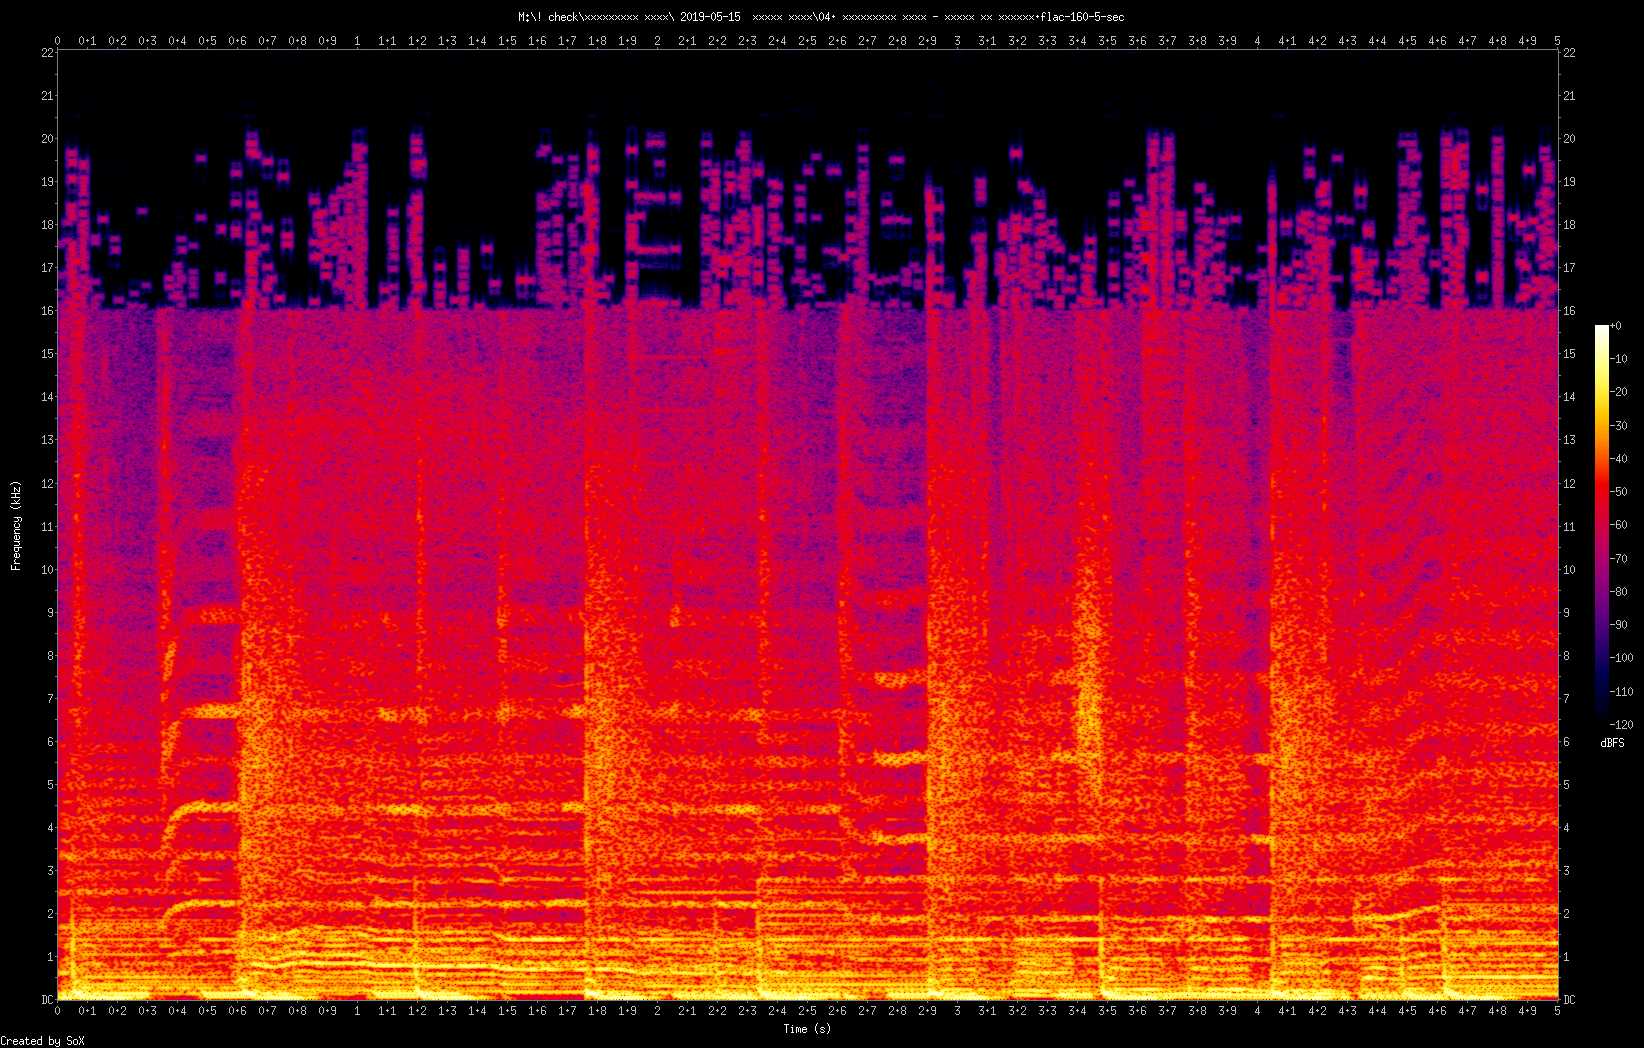Click the "-50" value on the color scale
Image resolution: width=1644 pixels, height=1048 pixels.
(x=1619, y=492)
